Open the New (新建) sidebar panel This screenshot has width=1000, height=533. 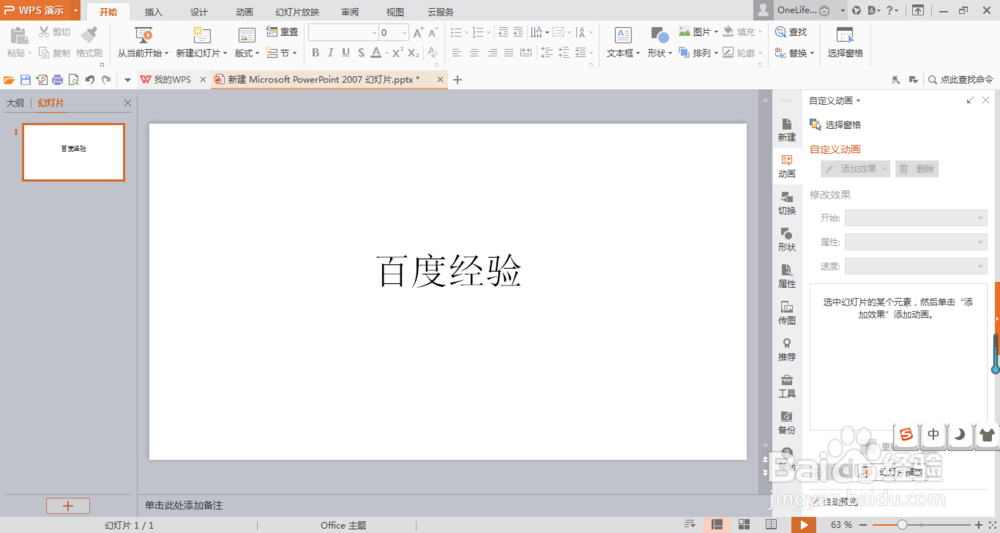[x=786, y=130]
